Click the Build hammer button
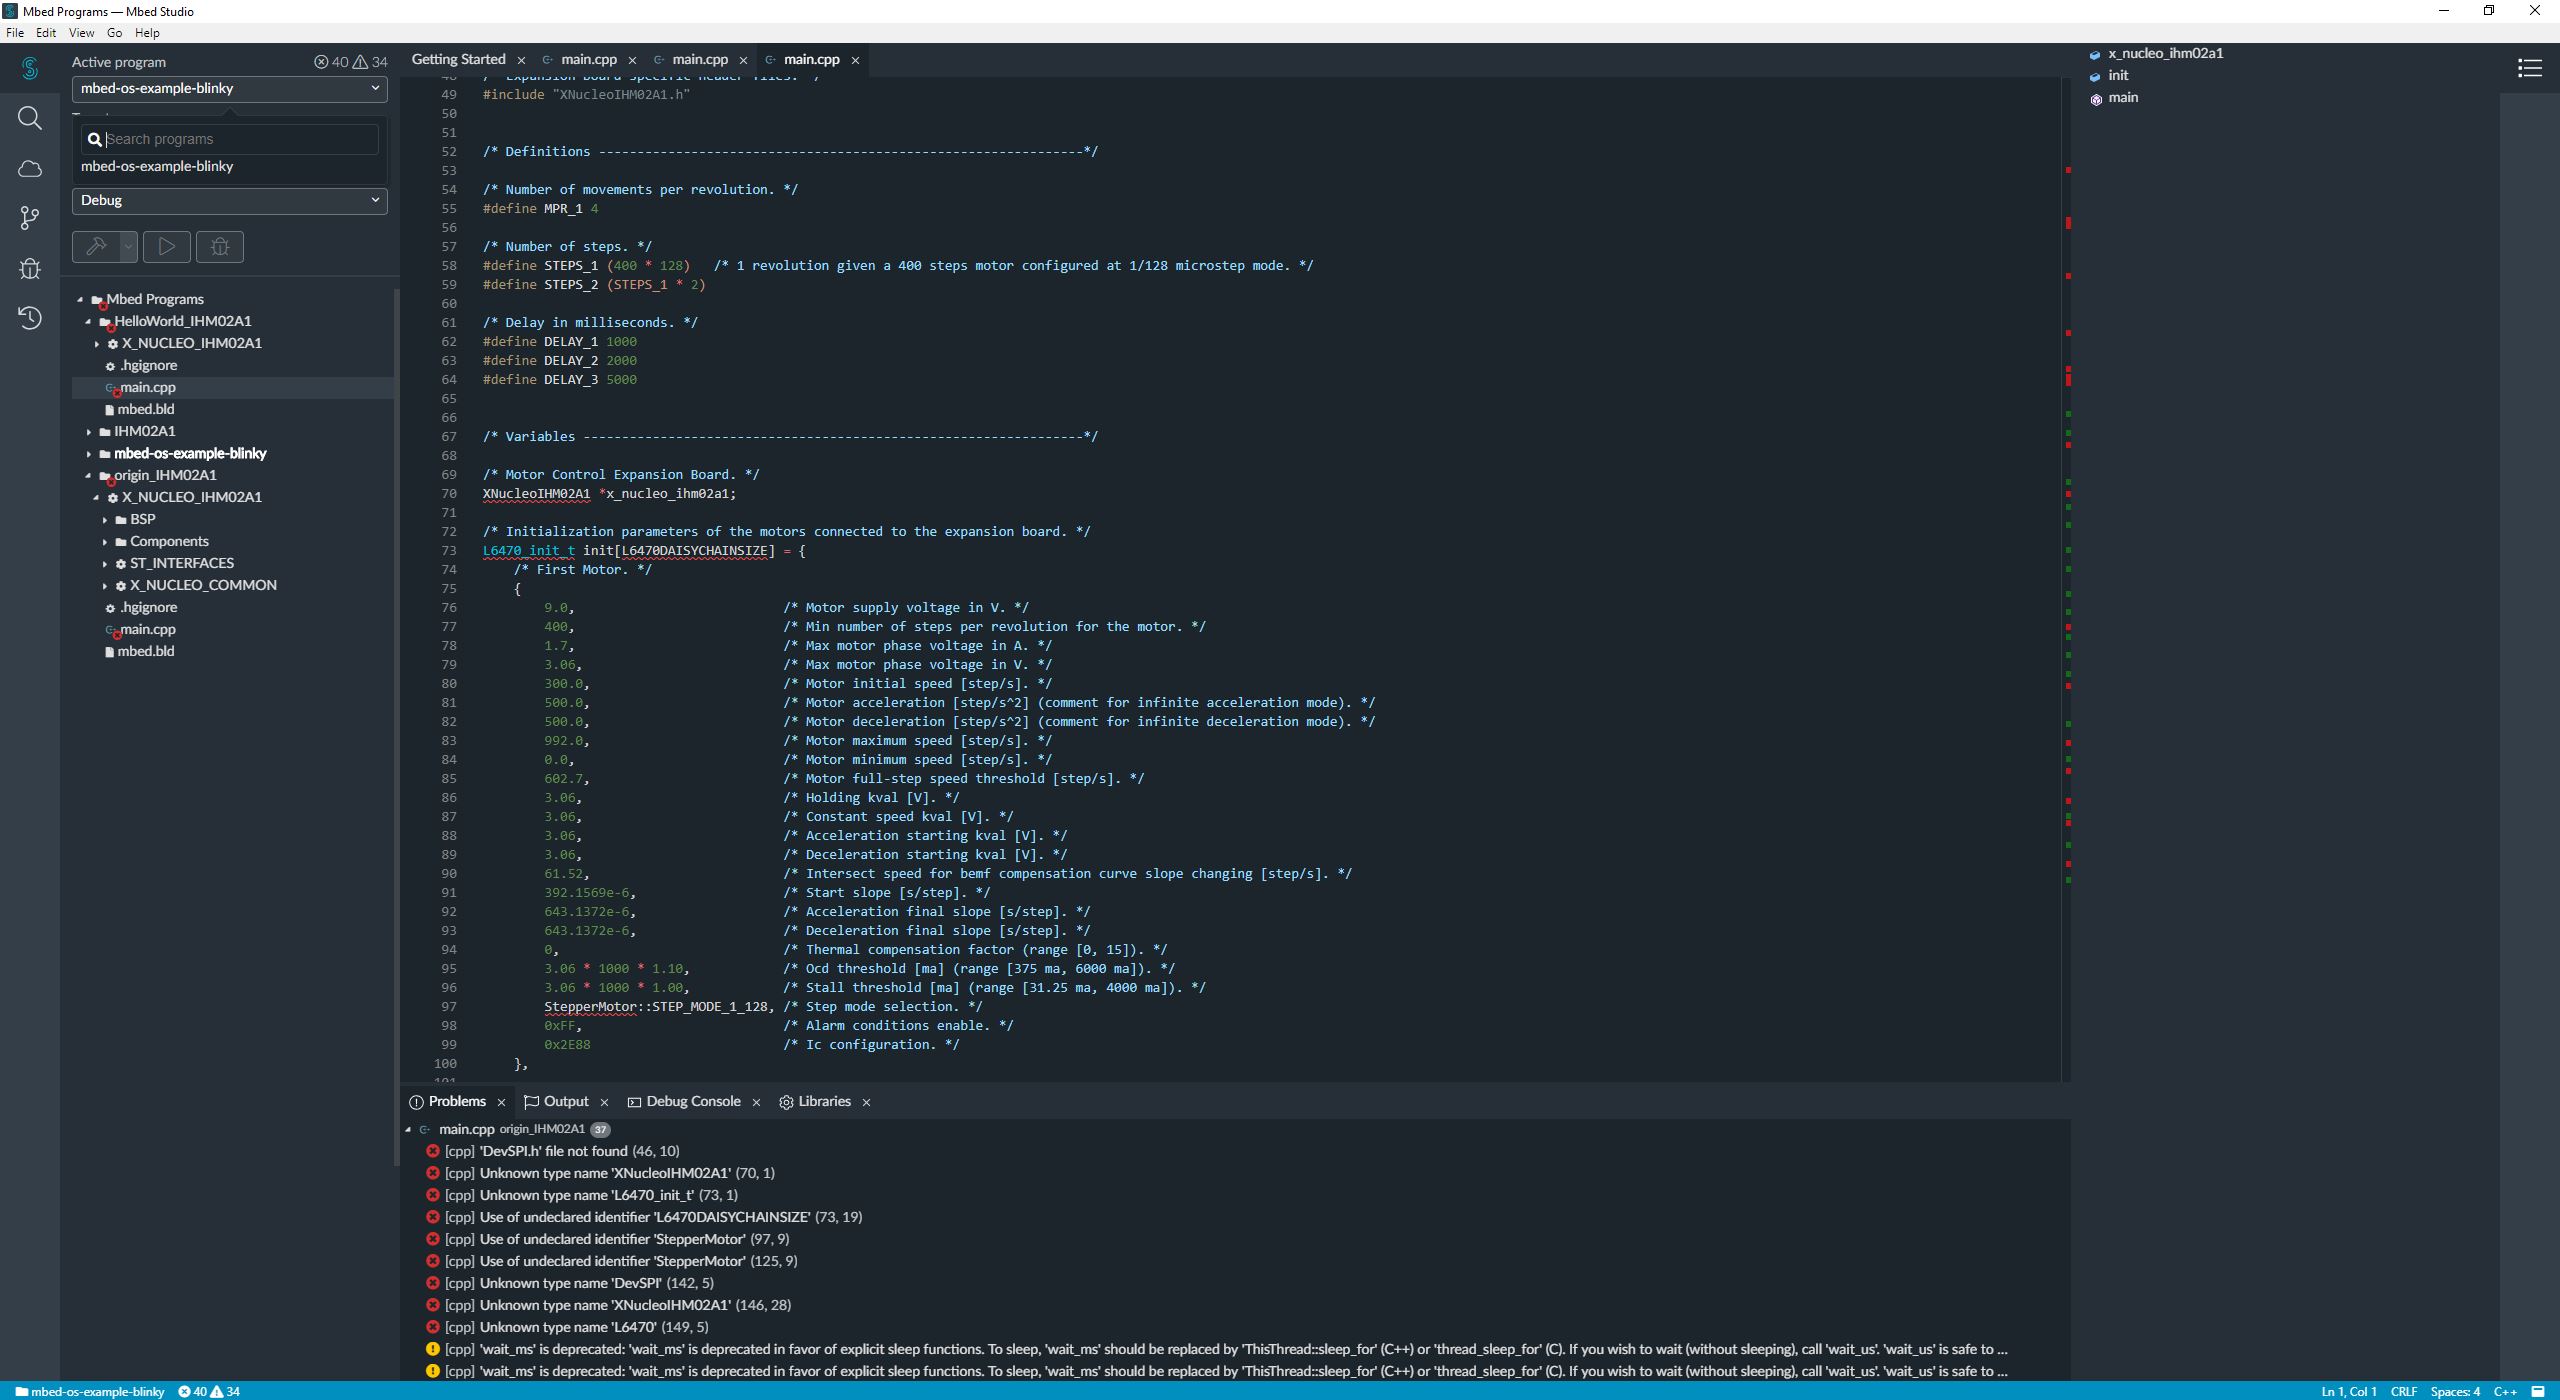 tap(96, 247)
